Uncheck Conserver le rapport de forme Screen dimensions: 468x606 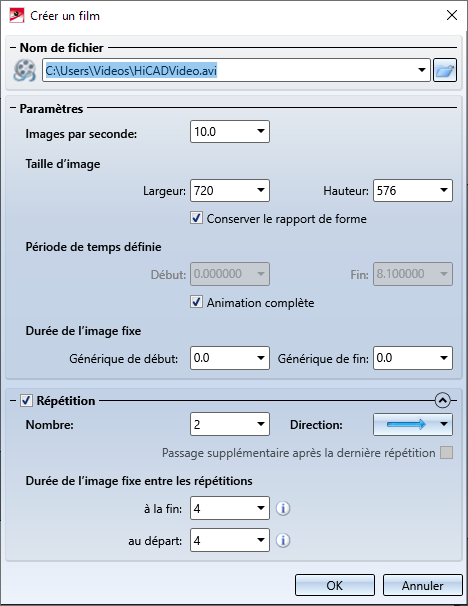point(196,218)
